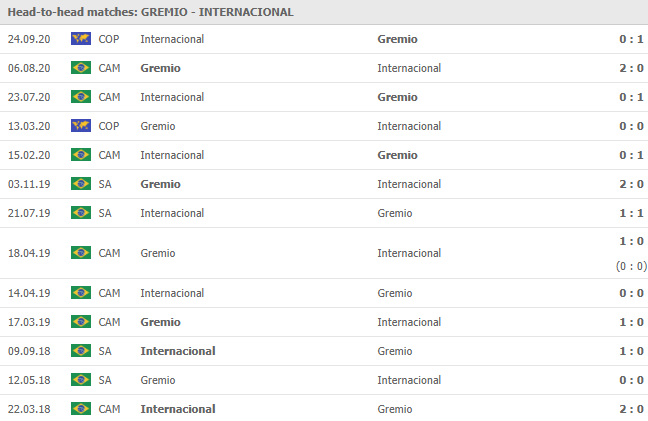
Task: Click the (0 : 0) halftime score on 18.04.19
Action: click(631, 266)
